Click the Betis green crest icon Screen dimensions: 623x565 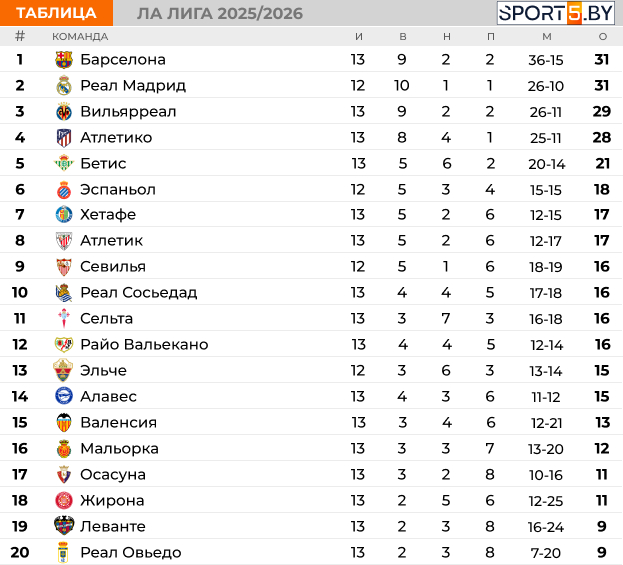[x=64, y=163]
